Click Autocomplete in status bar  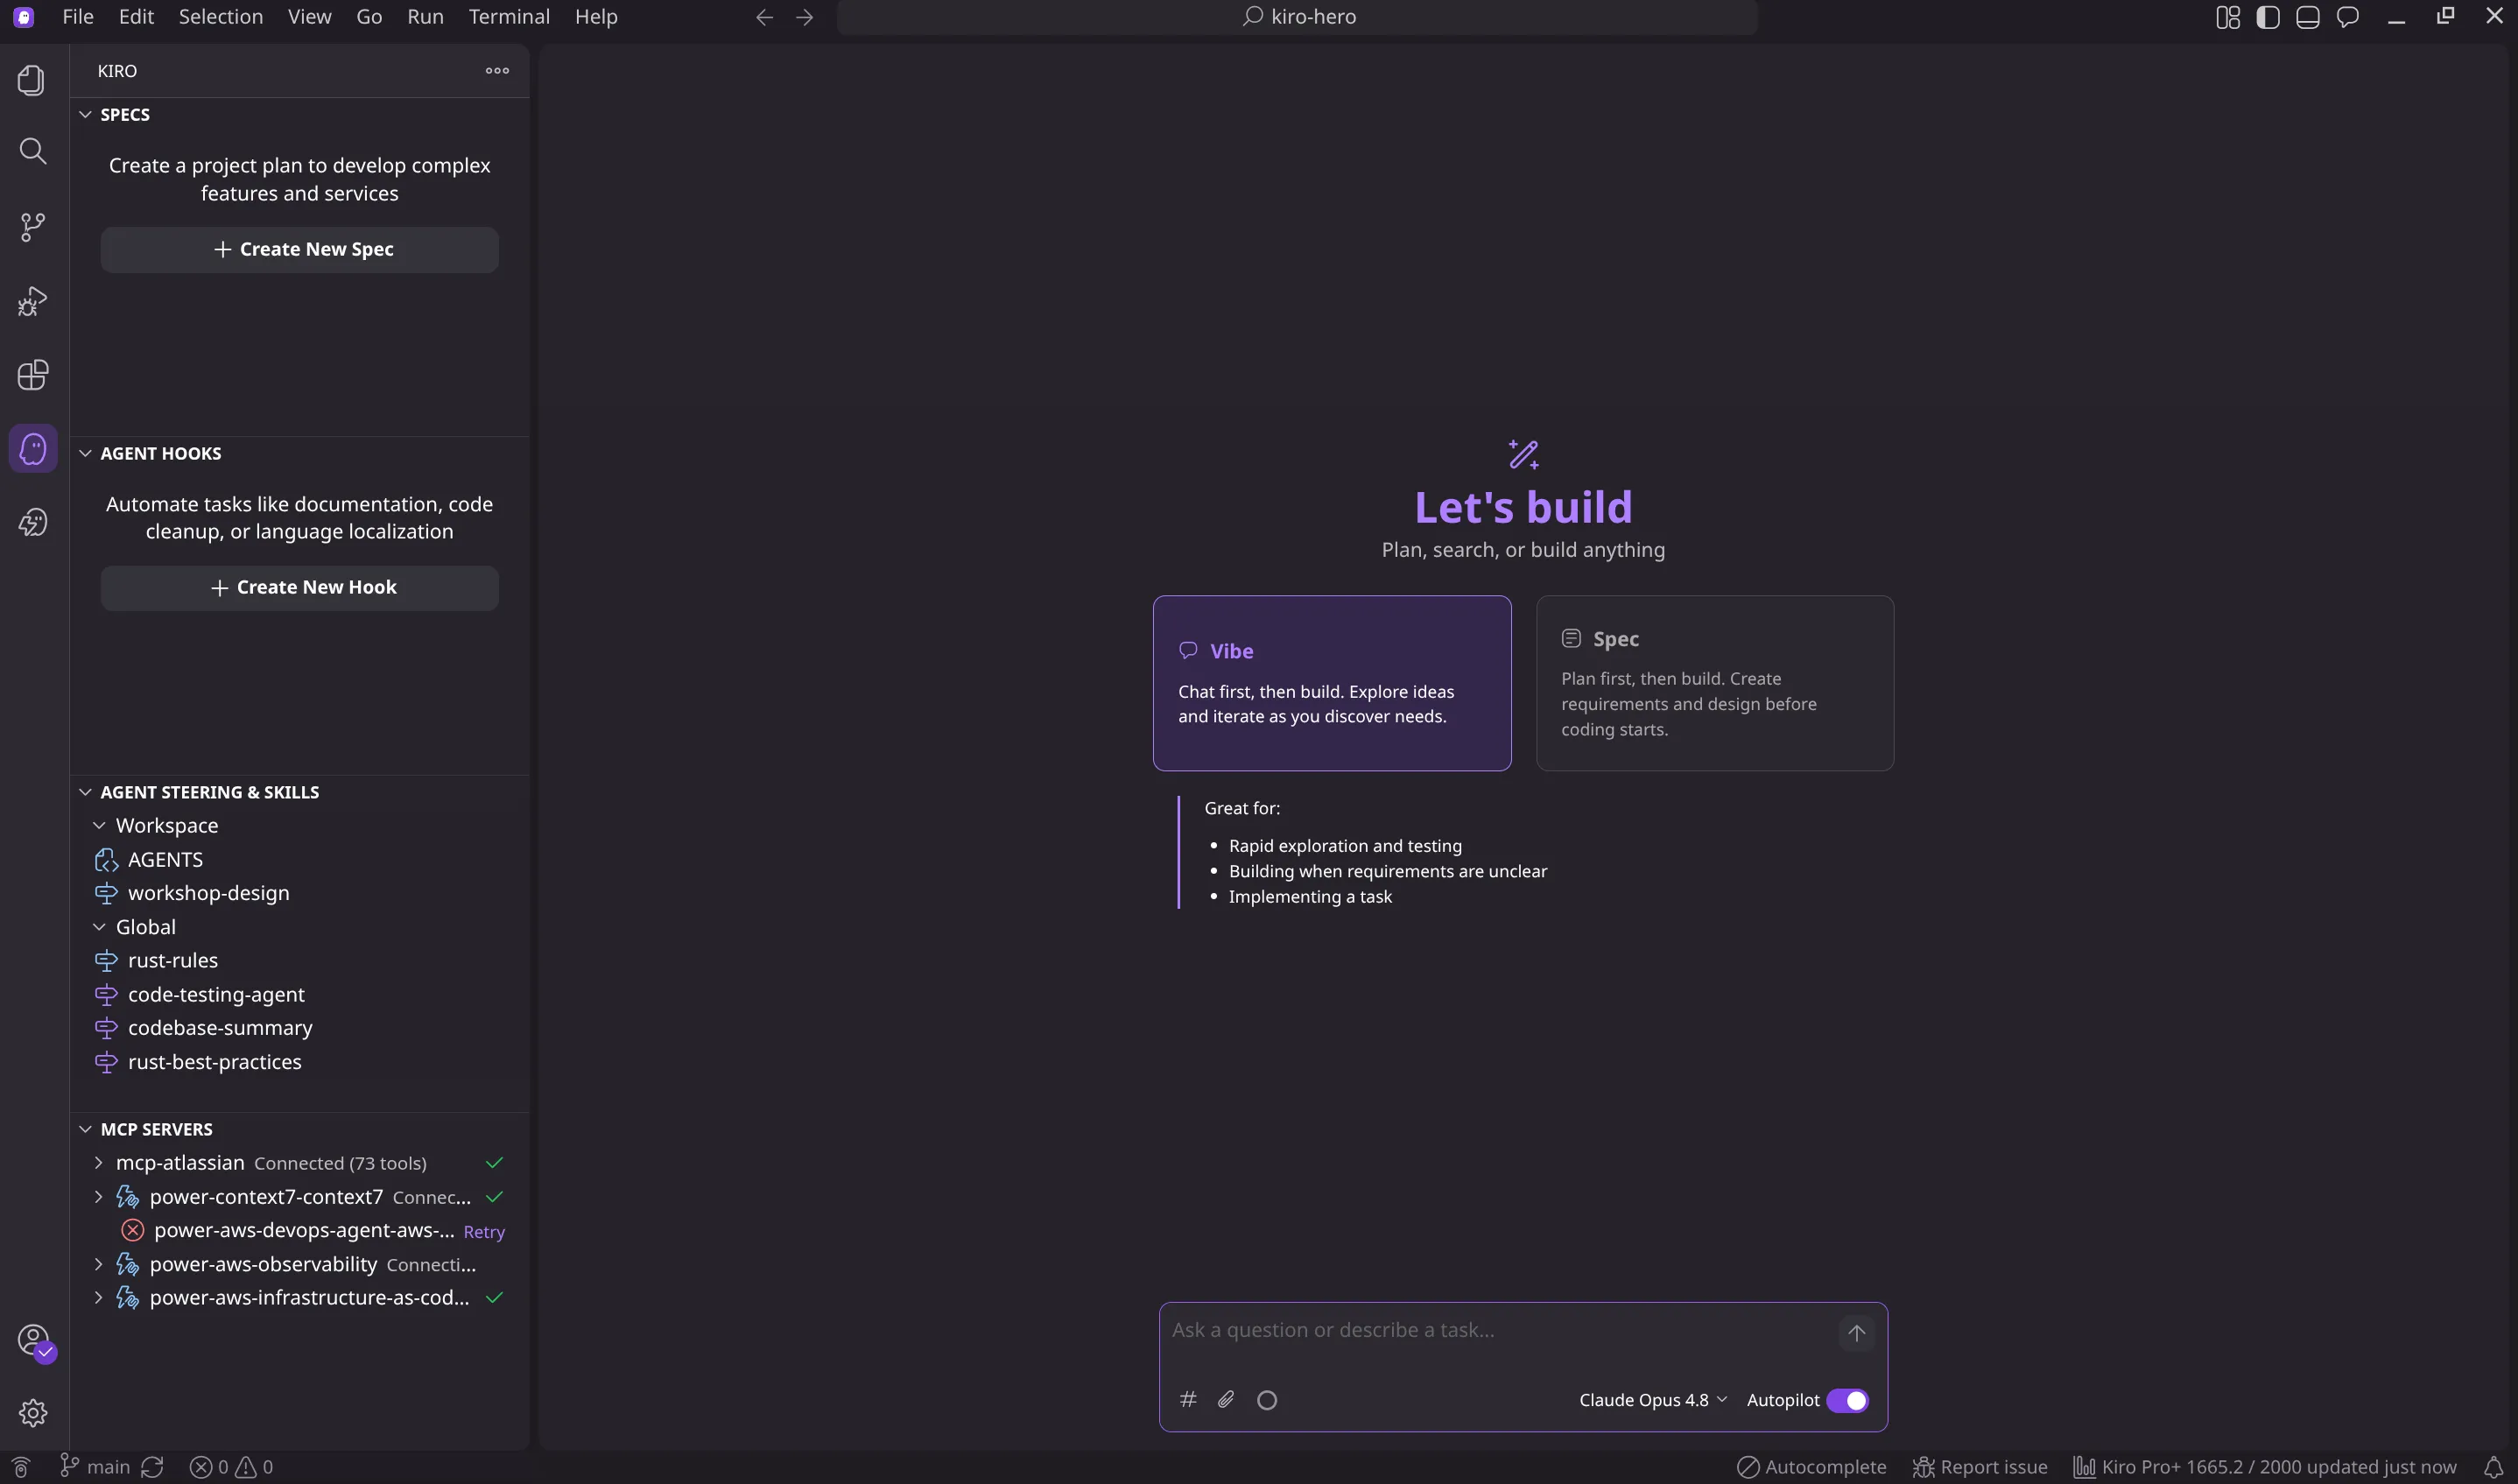tap(1811, 1467)
